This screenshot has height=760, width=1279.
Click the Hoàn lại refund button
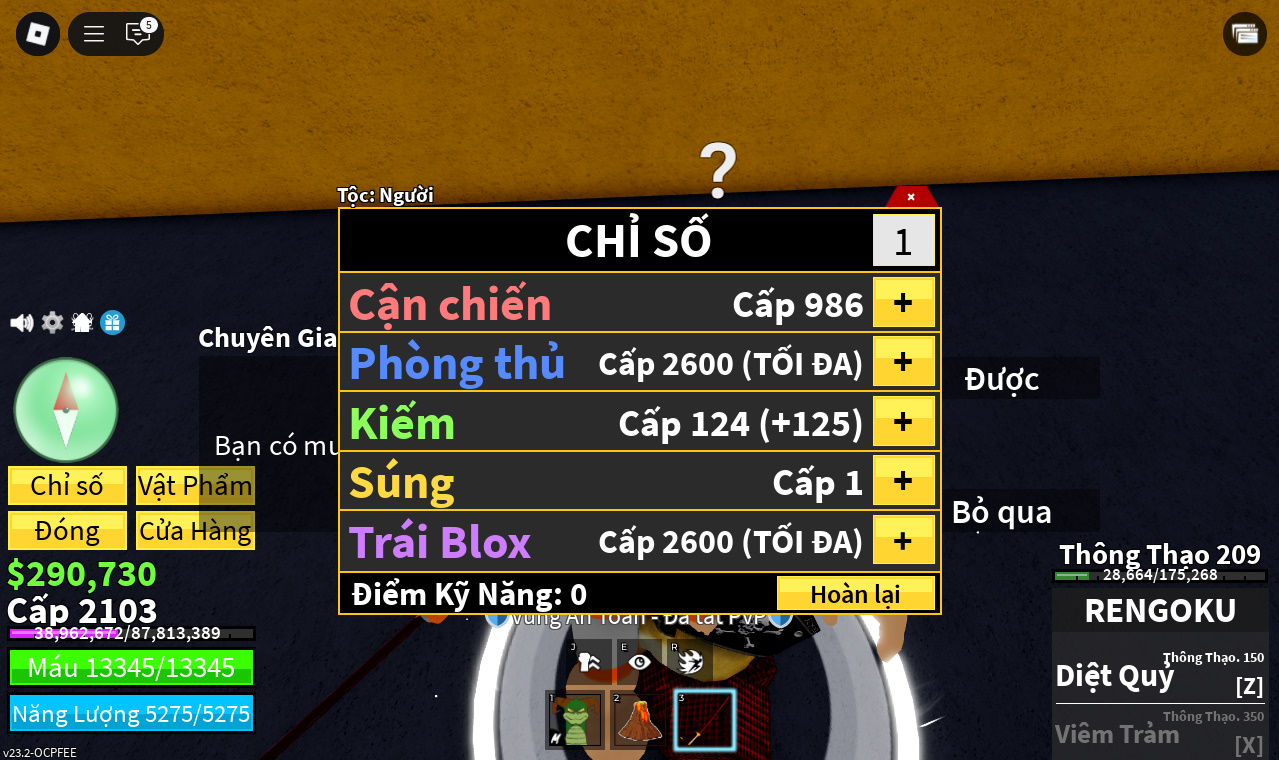point(856,593)
